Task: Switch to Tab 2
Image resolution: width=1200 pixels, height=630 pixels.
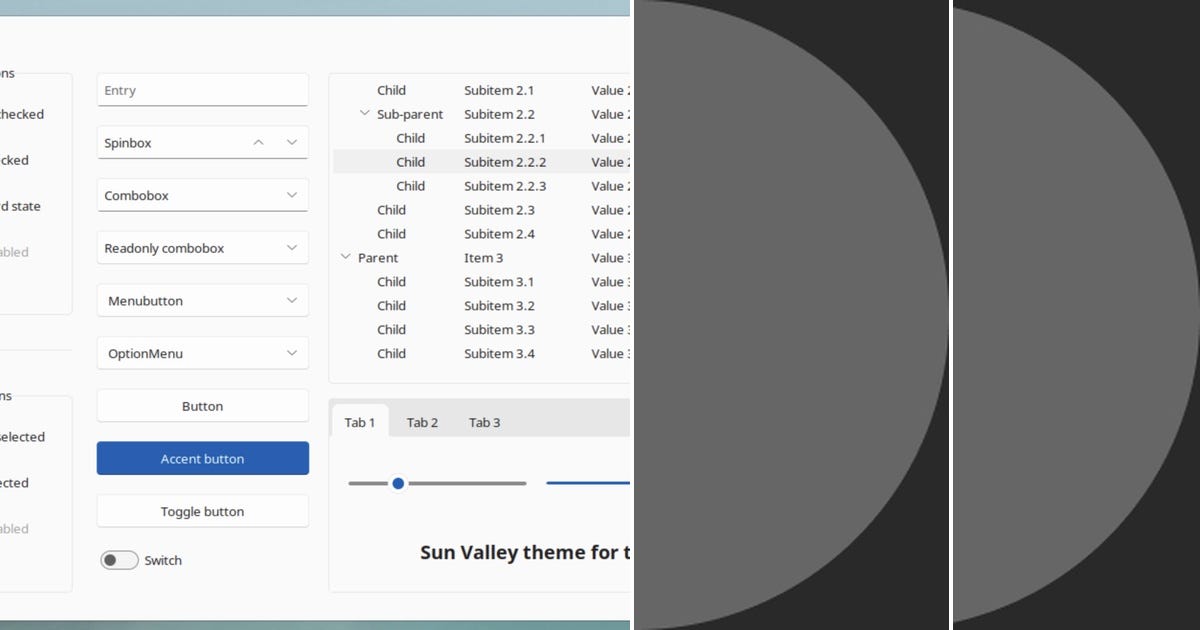Action: 422,422
